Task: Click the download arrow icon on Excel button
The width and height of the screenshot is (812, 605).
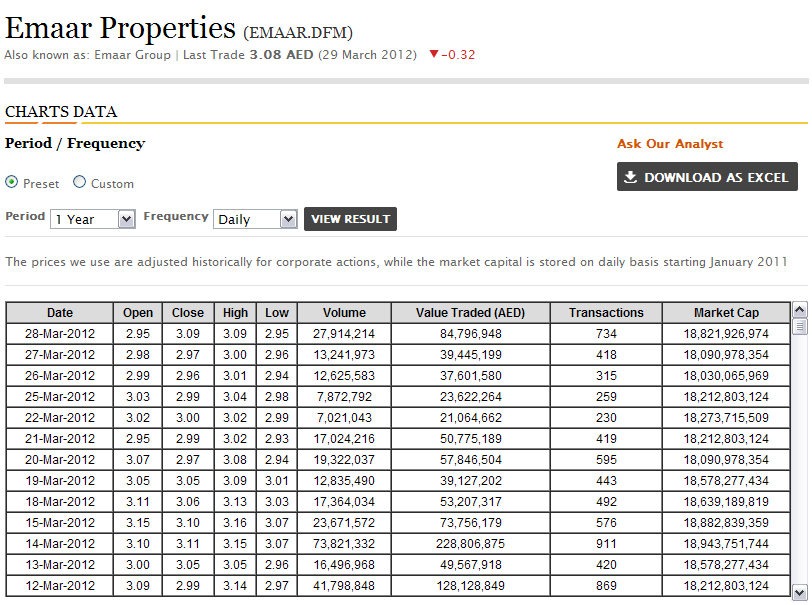Action: coord(630,177)
